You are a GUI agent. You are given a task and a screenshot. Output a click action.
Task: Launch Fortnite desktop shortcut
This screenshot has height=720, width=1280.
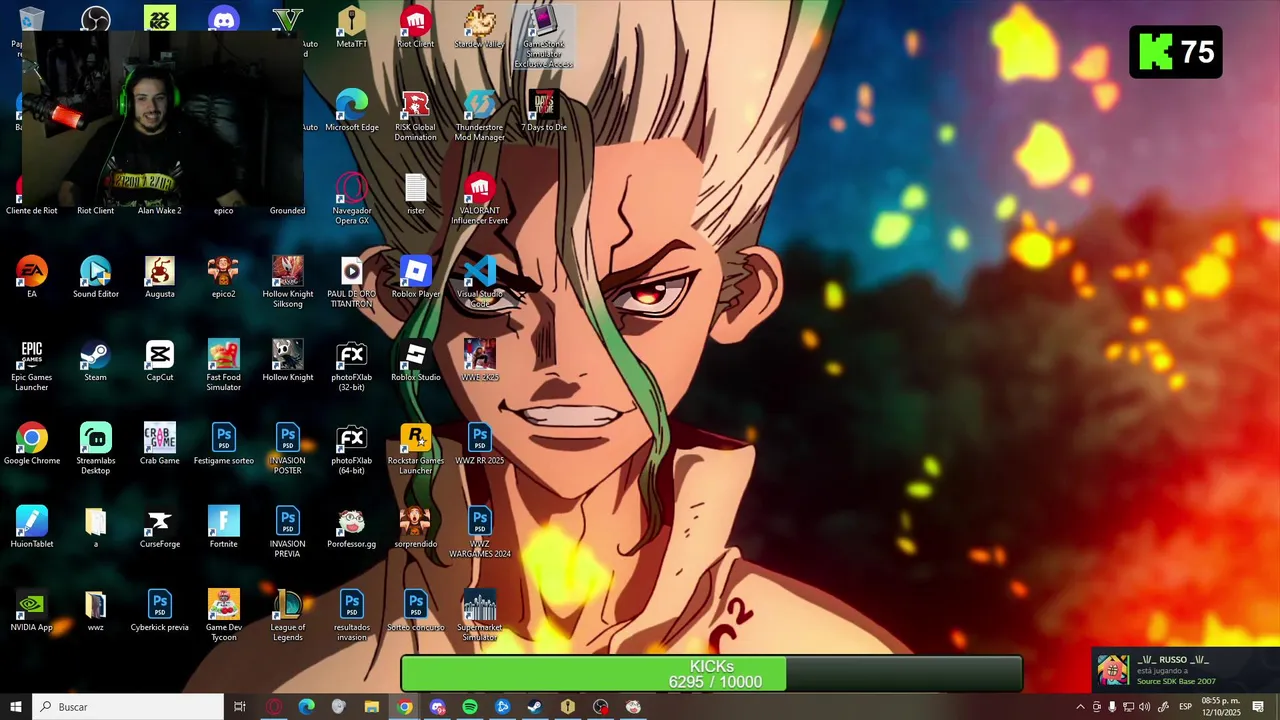point(224,527)
